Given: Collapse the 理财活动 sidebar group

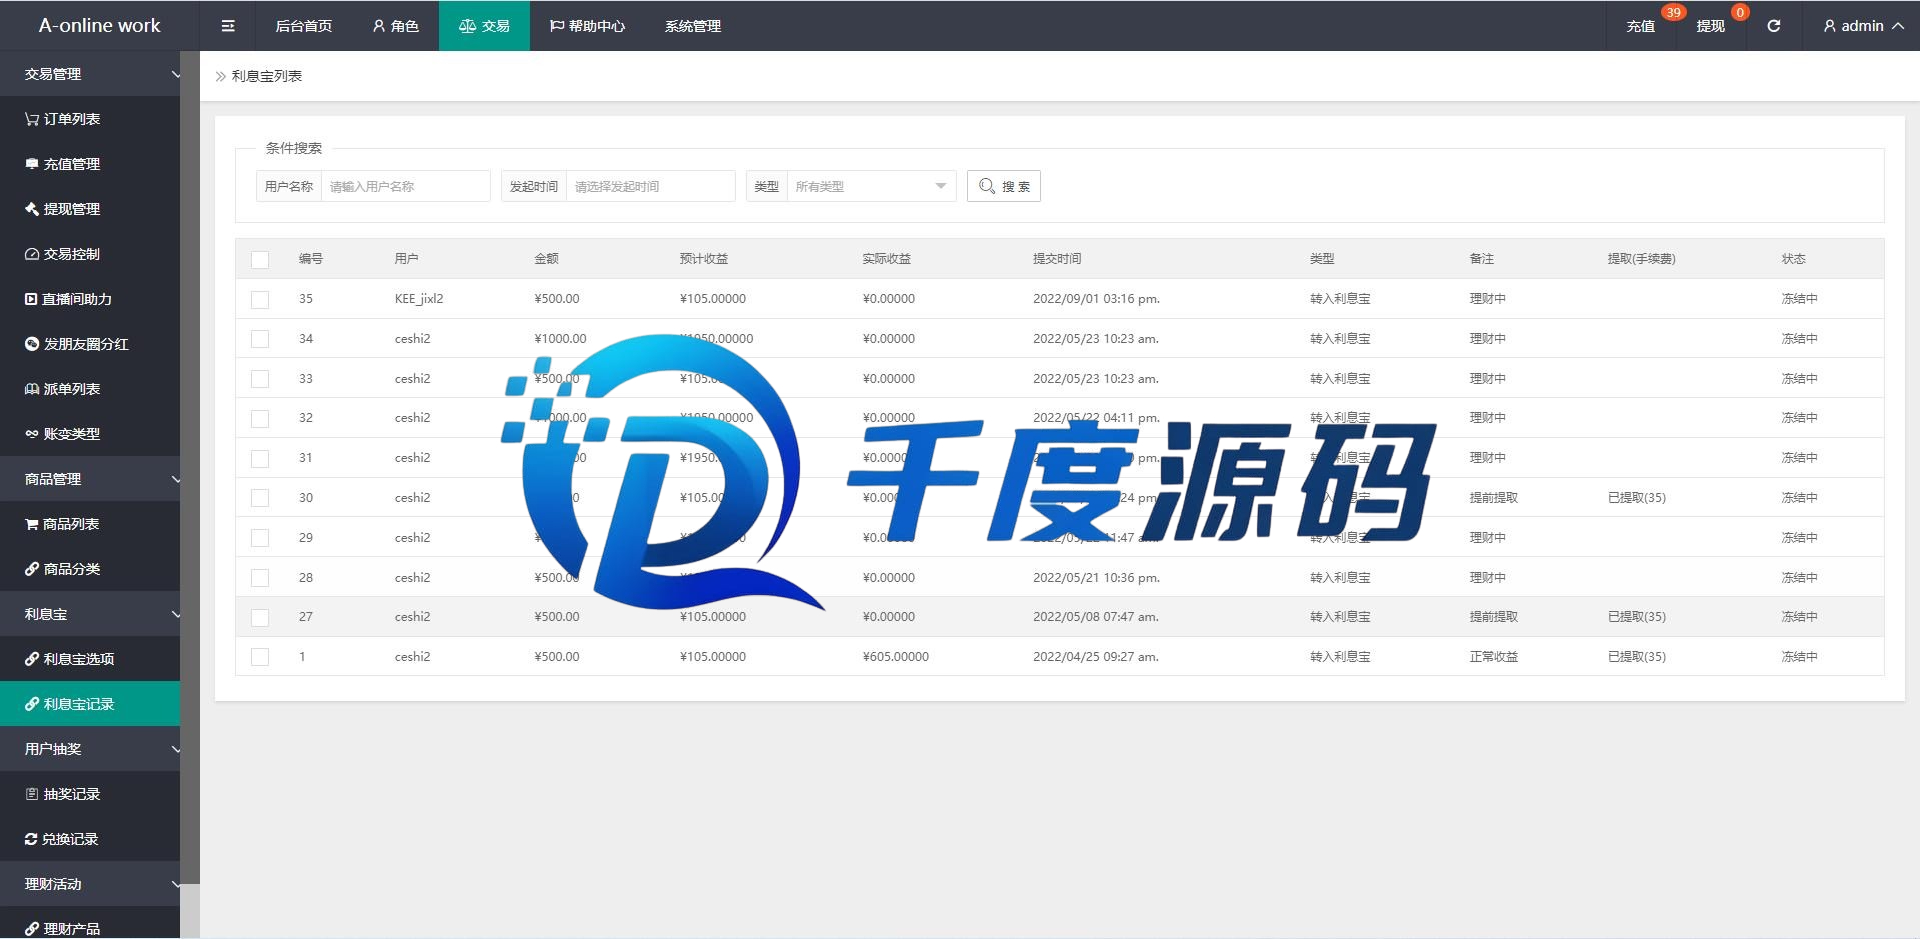Looking at the screenshot, I should 90,884.
